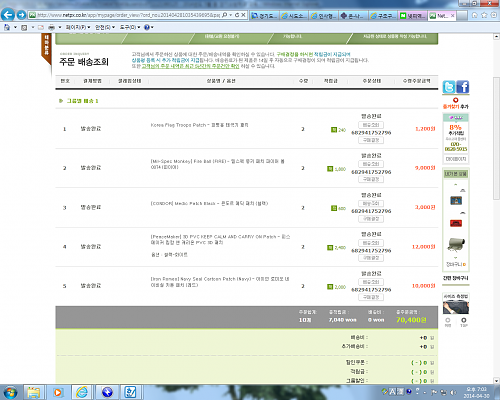Click the 8% 추가적립 banner in sidebar
500x400 pixels.
456,133
